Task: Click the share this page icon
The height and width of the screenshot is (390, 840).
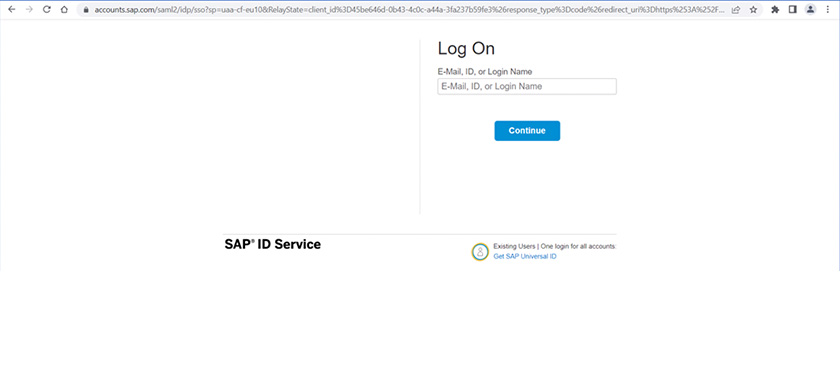Action: click(x=736, y=9)
